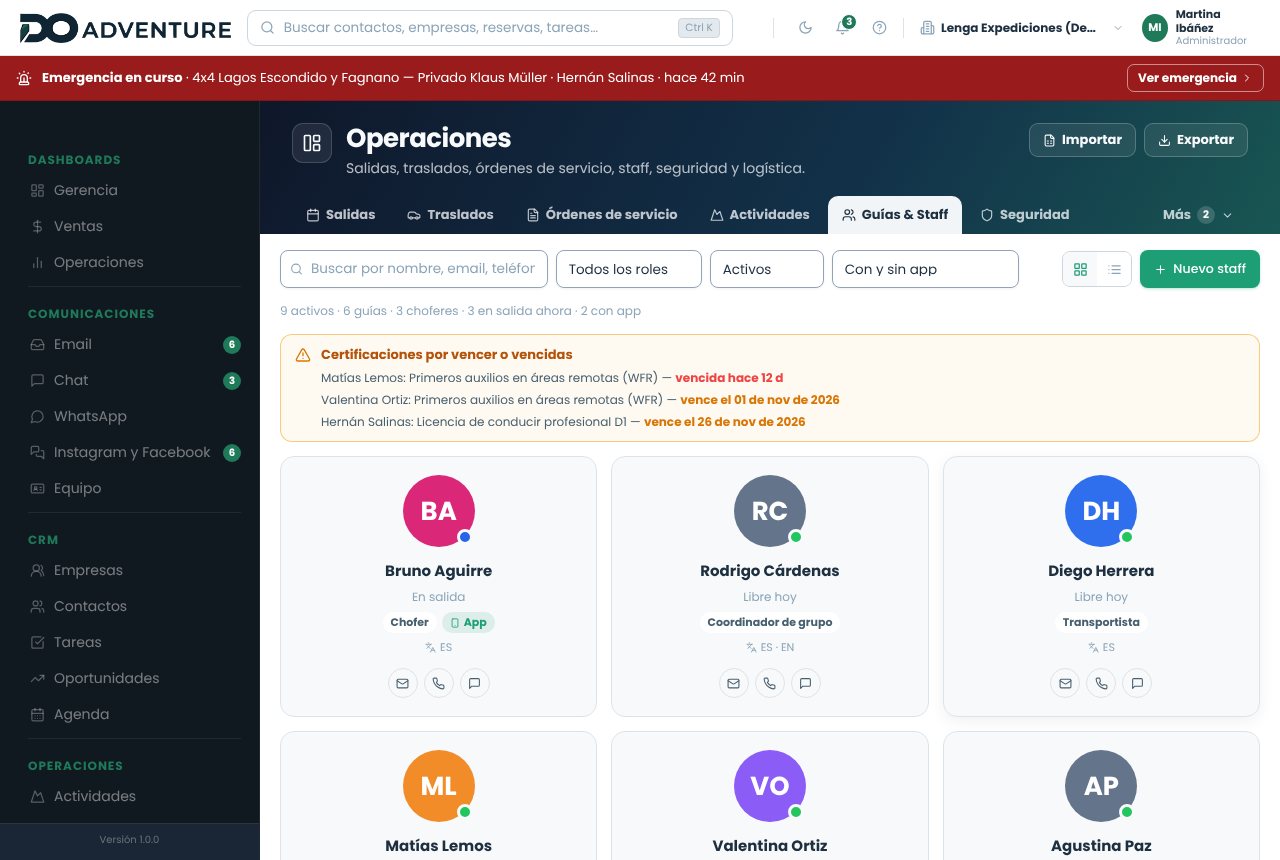Switch to list view
The image size is (1280, 860).
1114,269
